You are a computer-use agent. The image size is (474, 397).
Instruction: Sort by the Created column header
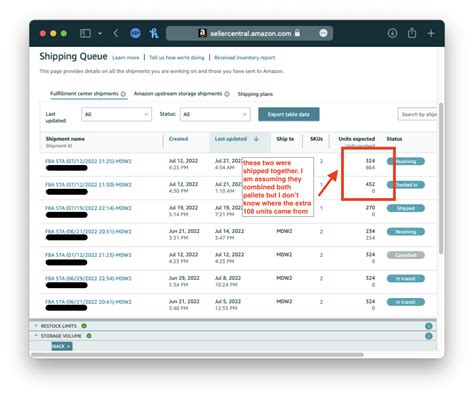178,139
